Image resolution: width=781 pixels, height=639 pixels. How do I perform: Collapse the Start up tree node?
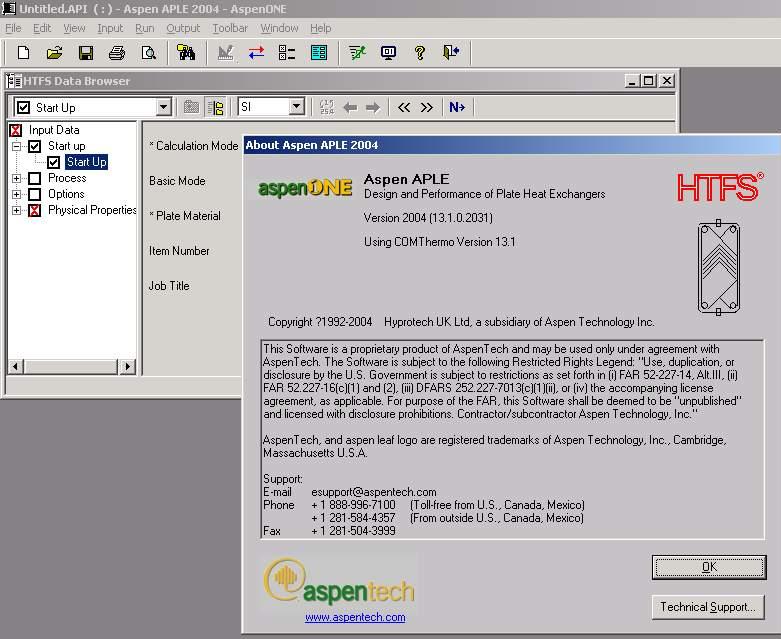[x=16, y=146]
